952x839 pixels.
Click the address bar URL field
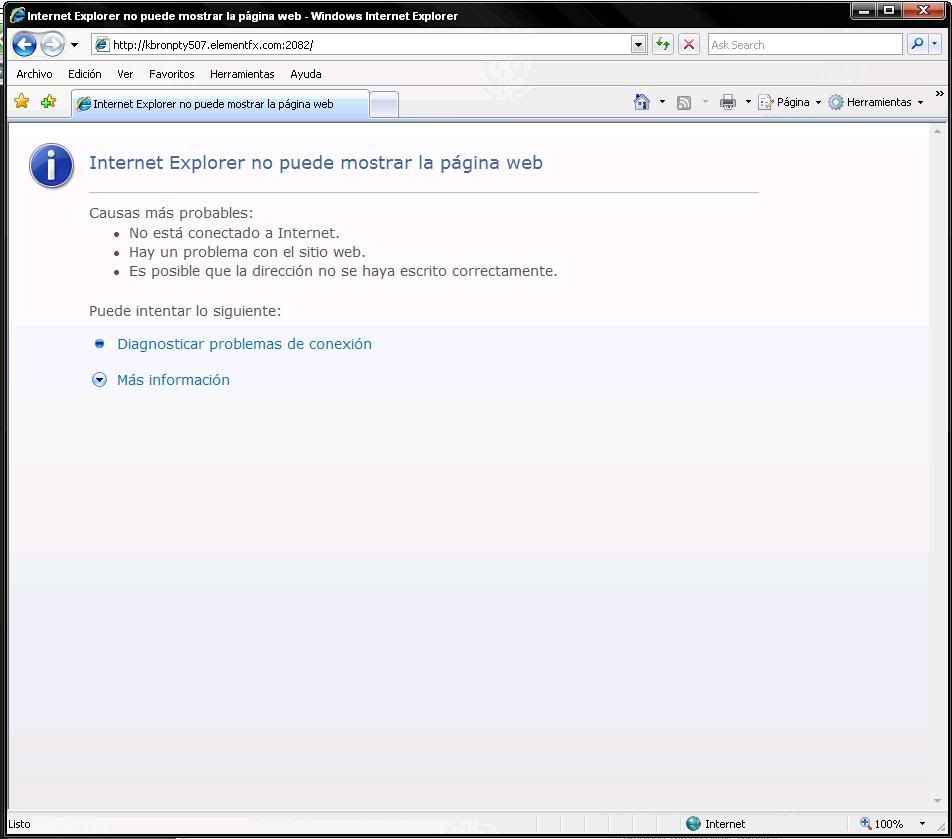pyautogui.click(x=361, y=44)
